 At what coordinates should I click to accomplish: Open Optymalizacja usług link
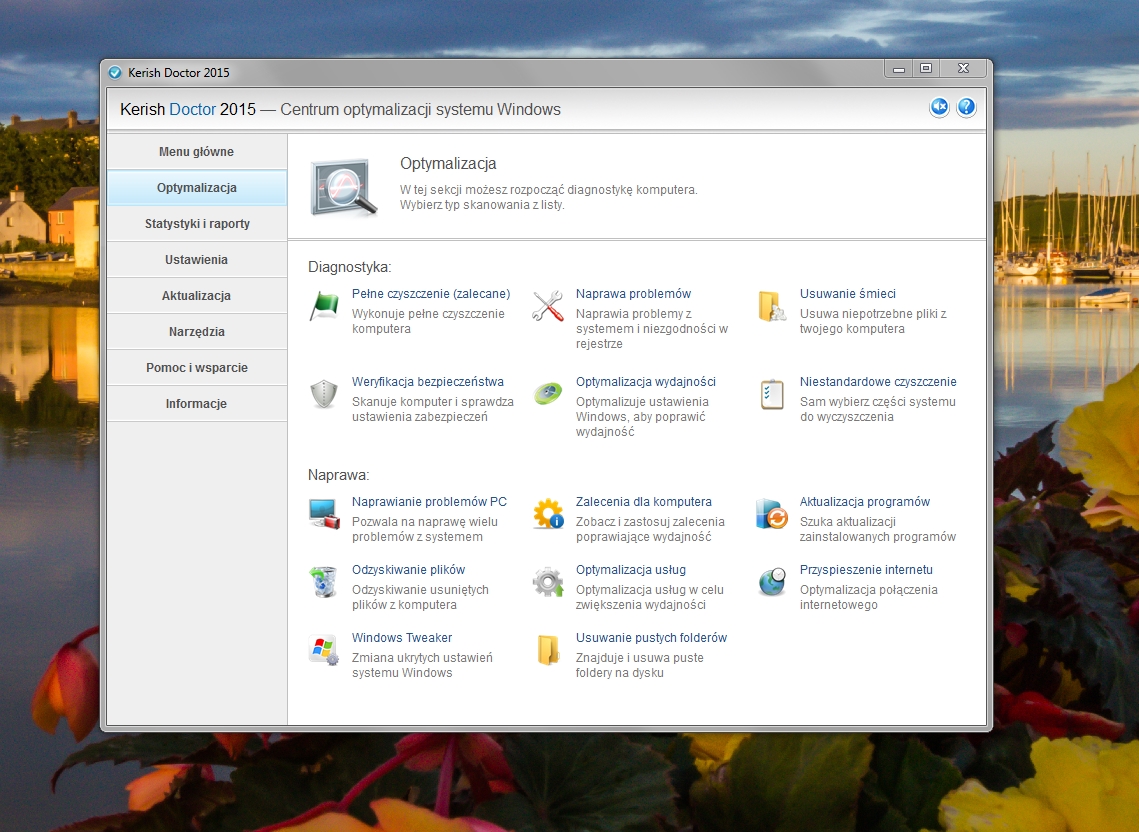(x=631, y=570)
